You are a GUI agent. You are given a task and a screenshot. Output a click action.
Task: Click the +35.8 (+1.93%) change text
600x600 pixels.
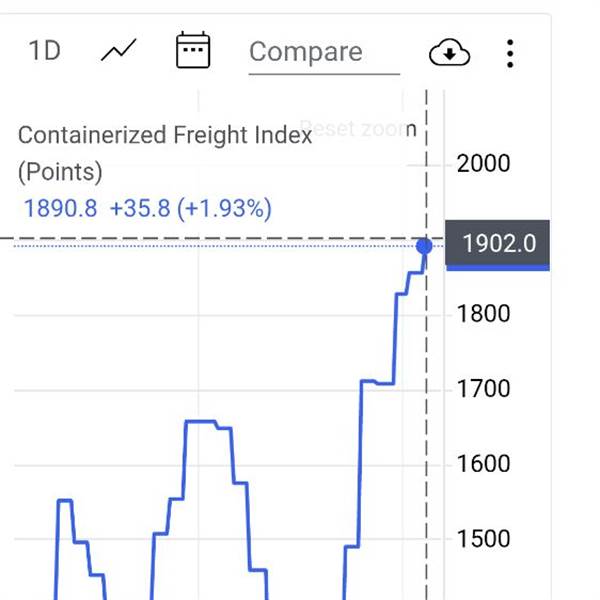[190, 209]
